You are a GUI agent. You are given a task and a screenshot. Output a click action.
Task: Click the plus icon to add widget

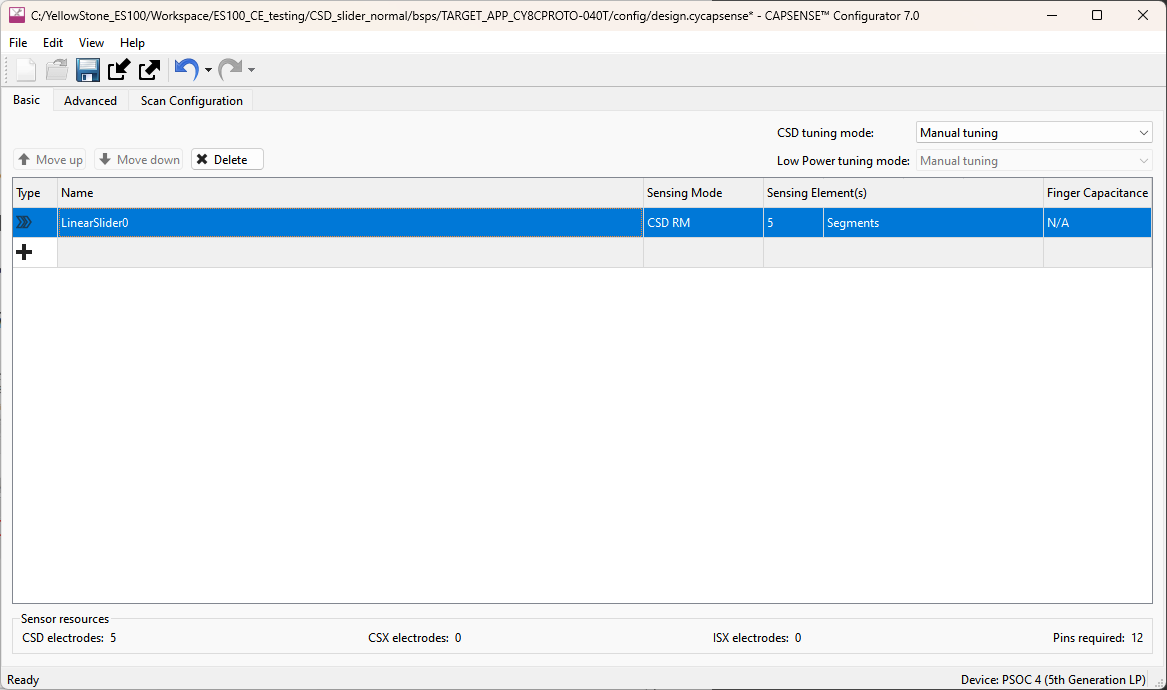click(x=25, y=253)
